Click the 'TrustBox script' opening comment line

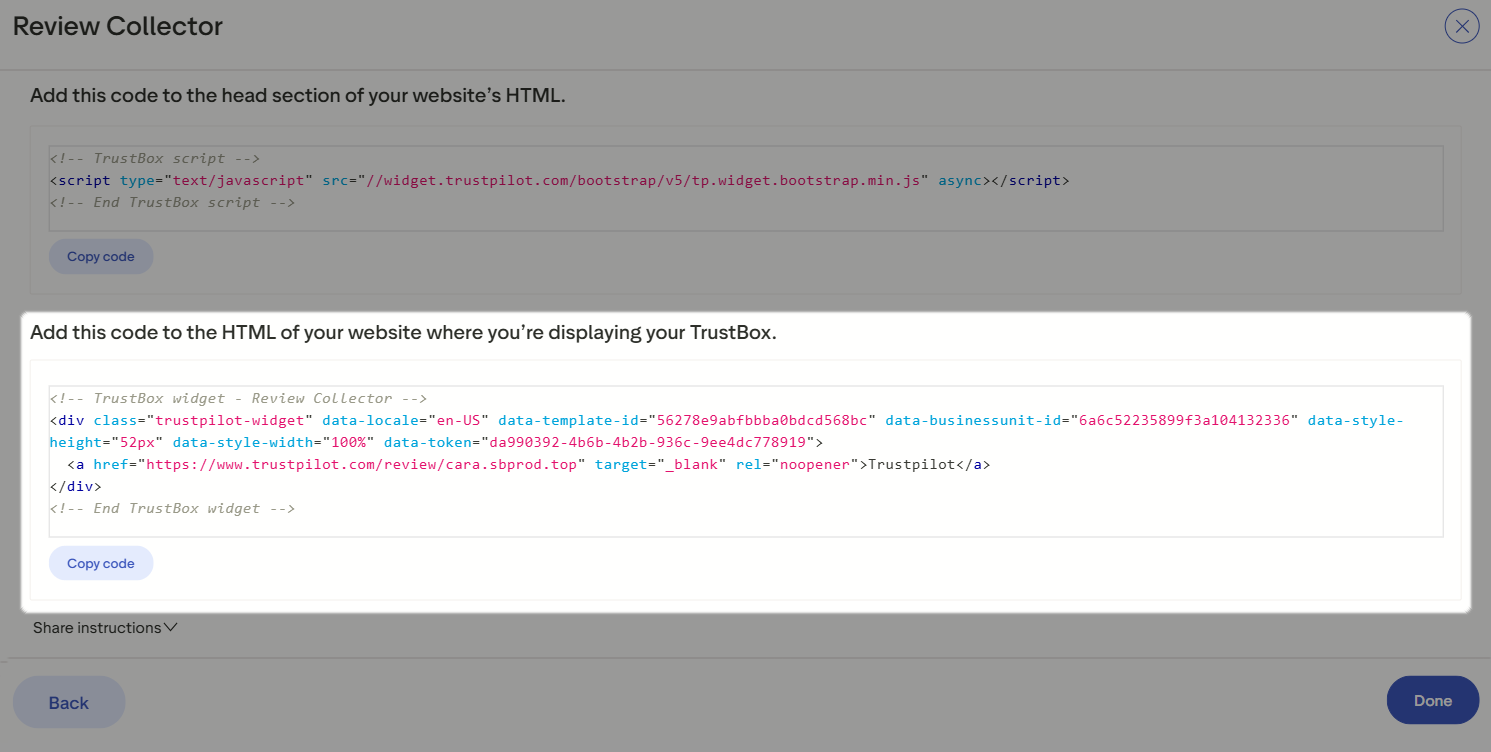coord(155,159)
